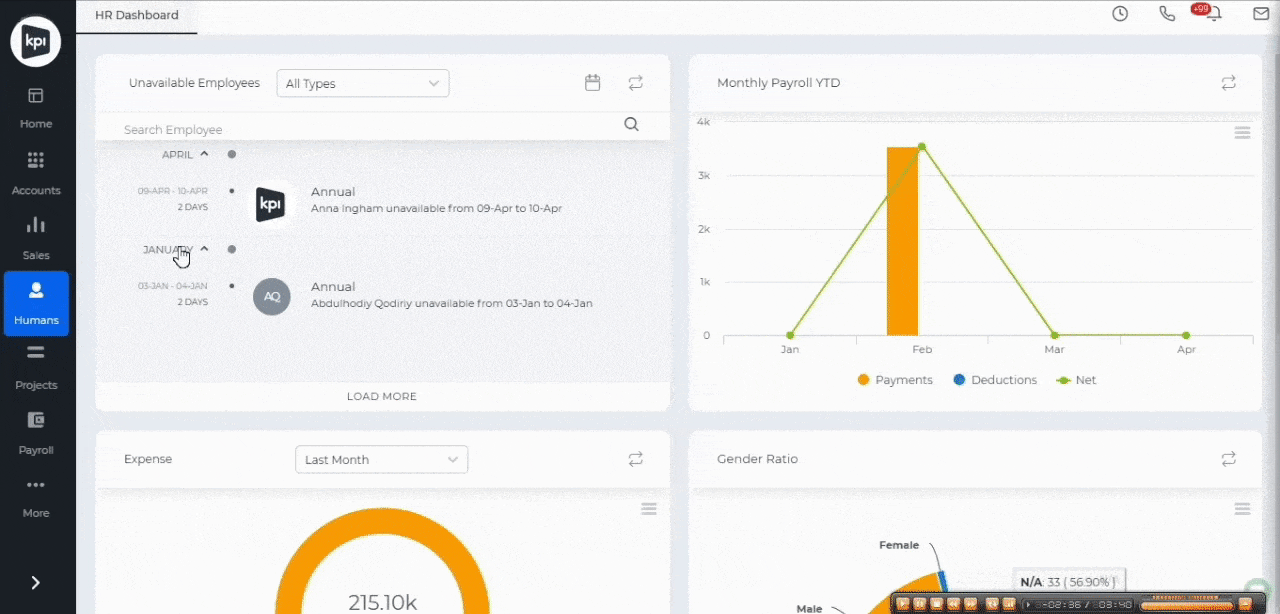Refresh the Monthly Payroll YTD widget
Viewport: 1280px width, 614px height.
tap(1229, 83)
